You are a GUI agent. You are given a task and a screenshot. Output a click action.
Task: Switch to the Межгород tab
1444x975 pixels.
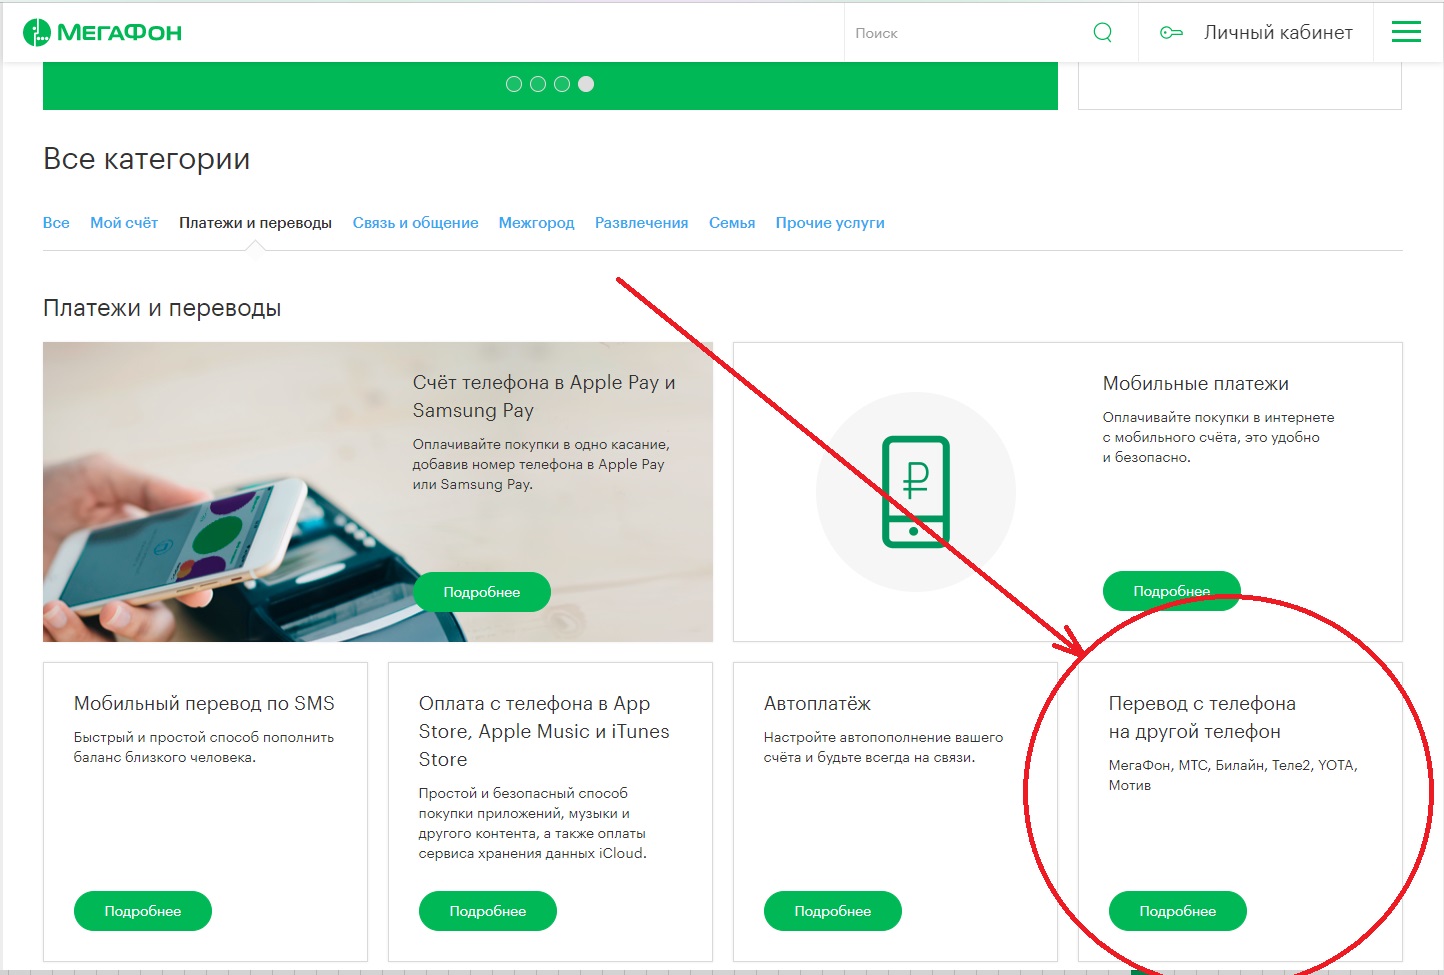pyautogui.click(x=536, y=223)
